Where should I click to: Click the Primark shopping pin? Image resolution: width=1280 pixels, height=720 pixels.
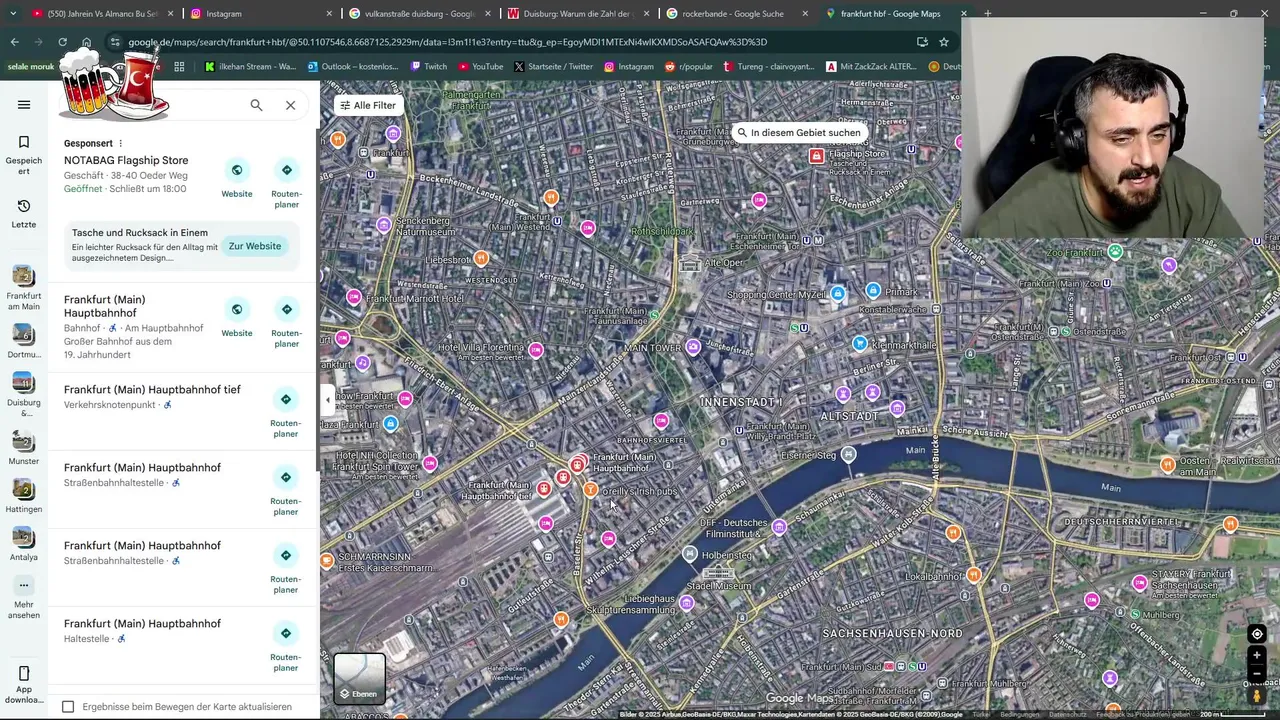[873, 291]
